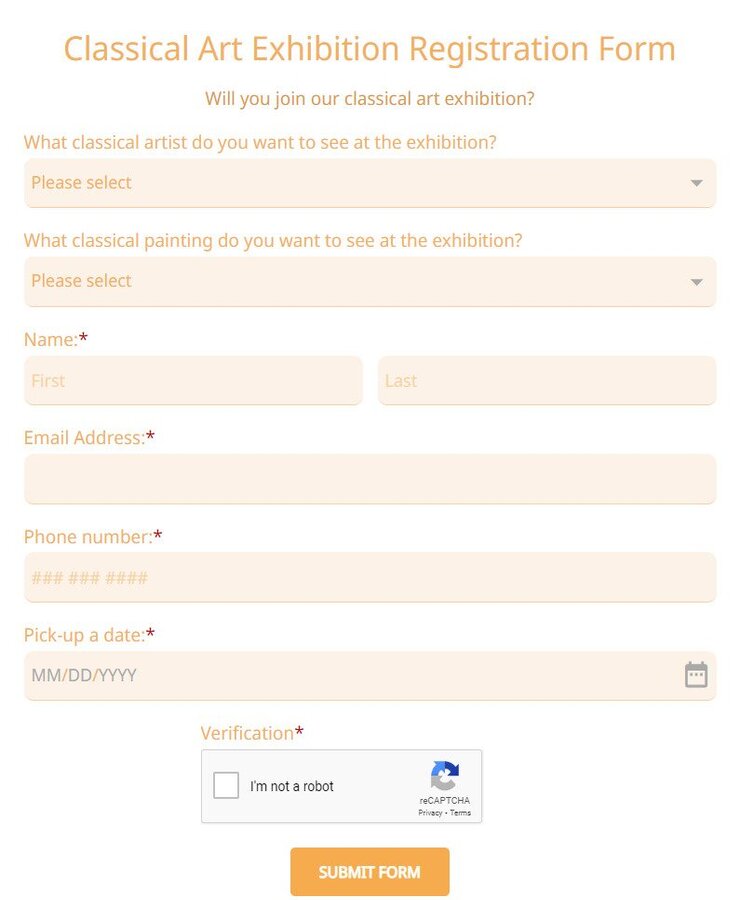Select the Email Address field
Image resolution: width=740 pixels, height=900 pixels.
[370, 479]
